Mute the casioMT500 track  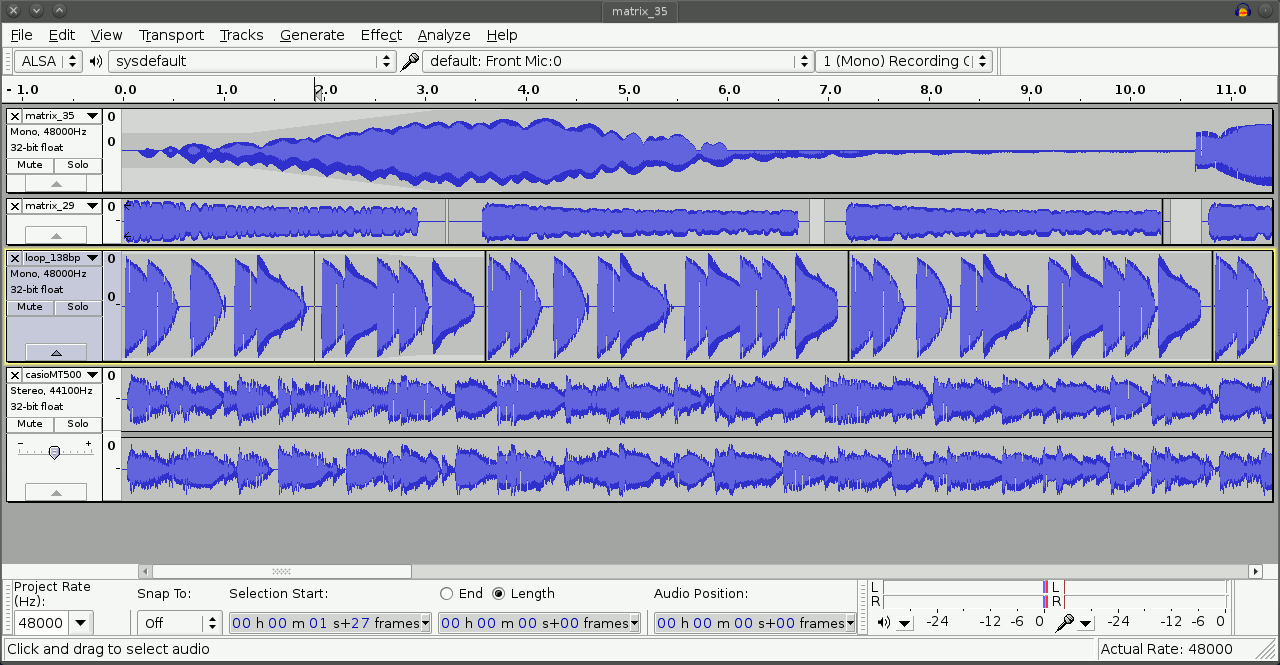(30, 424)
